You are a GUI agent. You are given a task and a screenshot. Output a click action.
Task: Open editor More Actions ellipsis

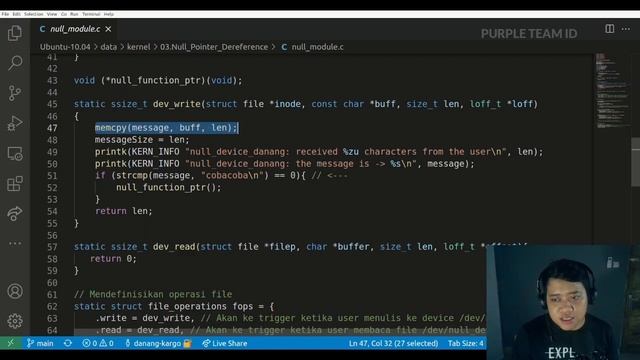pos(626,29)
